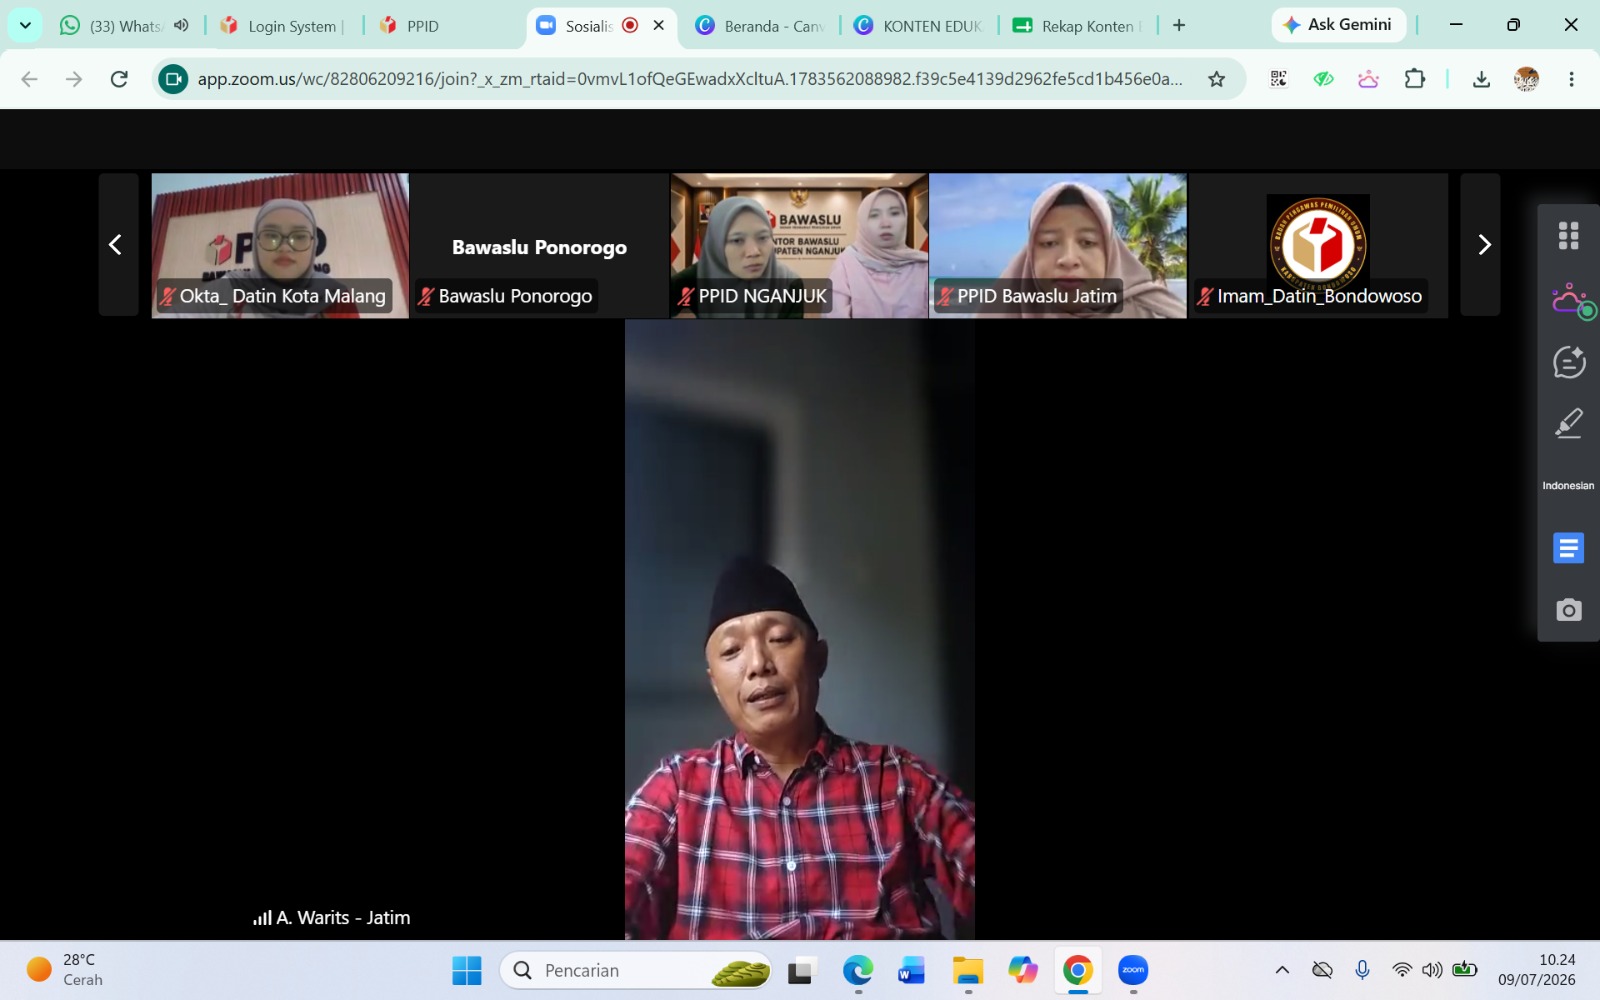The image size is (1600, 1000).
Task: Open Microsoft Word from the taskbar
Action: 912,970
